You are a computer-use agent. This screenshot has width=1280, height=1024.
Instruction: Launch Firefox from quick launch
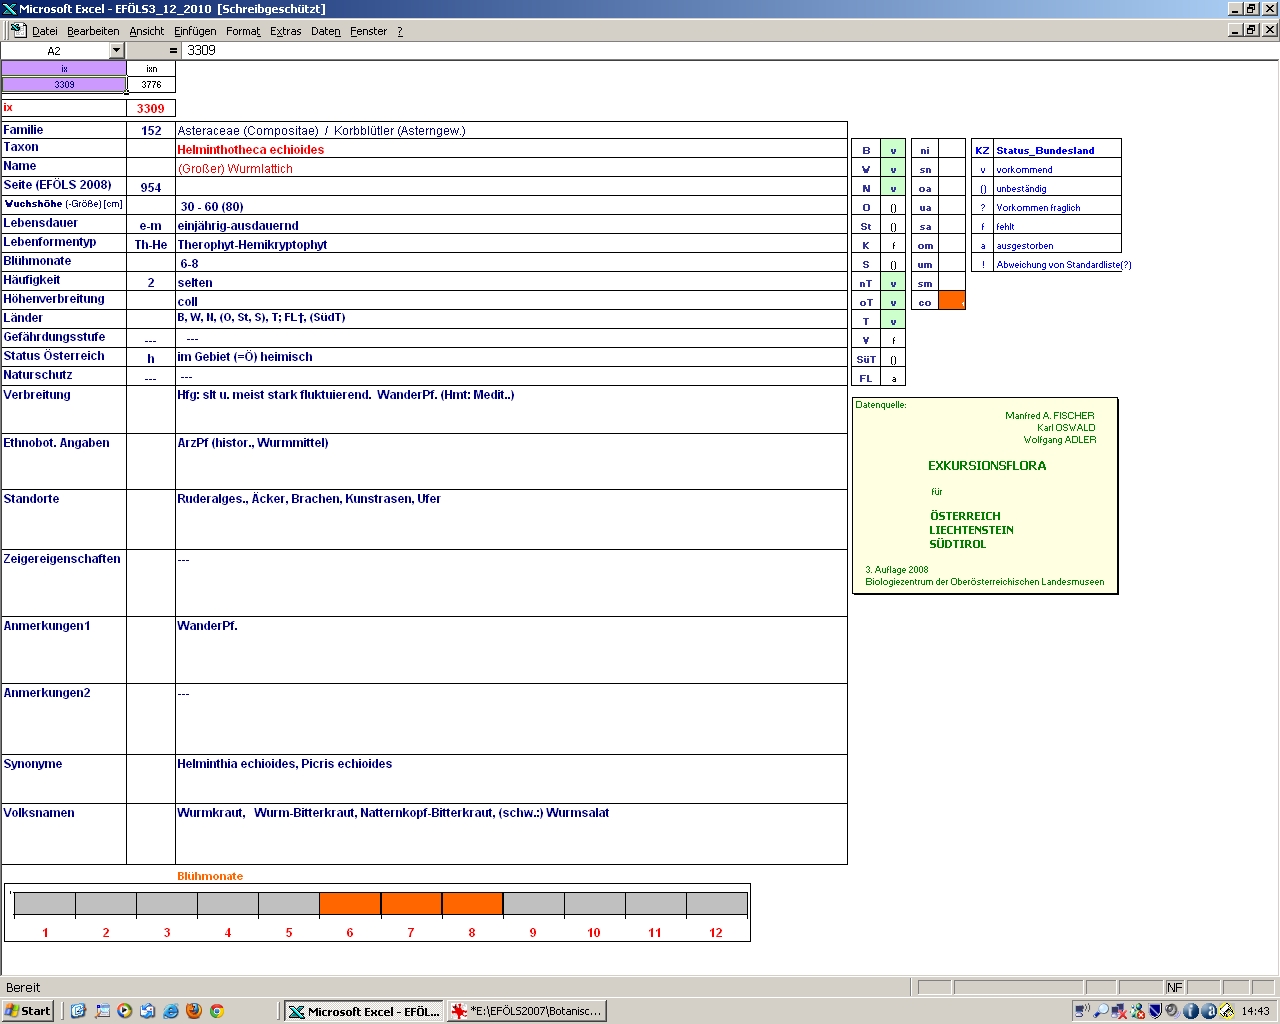point(194,1011)
